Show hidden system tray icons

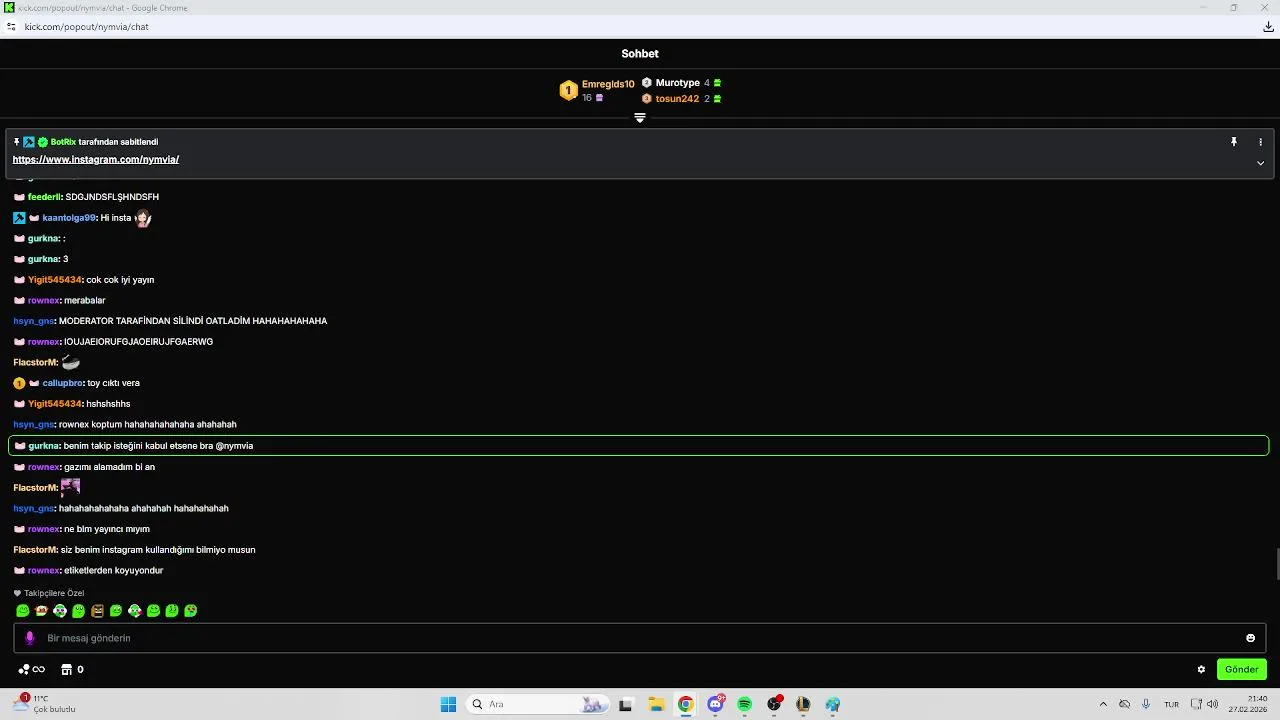[x=1103, y=704]
